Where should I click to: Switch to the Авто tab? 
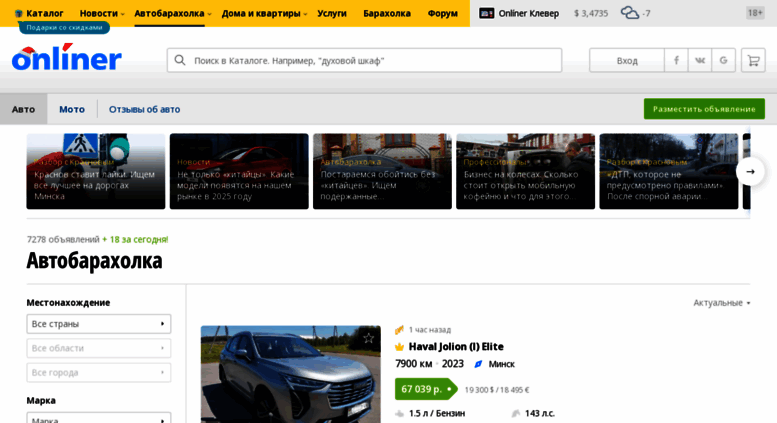(x=23, y=109)
